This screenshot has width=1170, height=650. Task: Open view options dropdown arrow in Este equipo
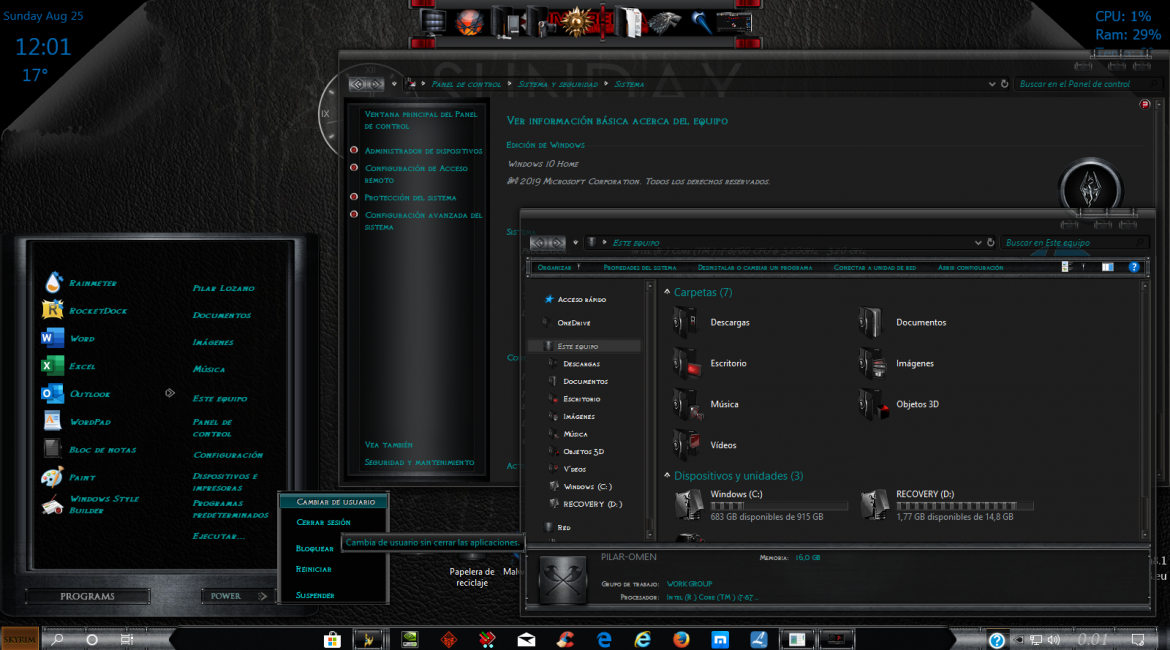pos(1084,266)
